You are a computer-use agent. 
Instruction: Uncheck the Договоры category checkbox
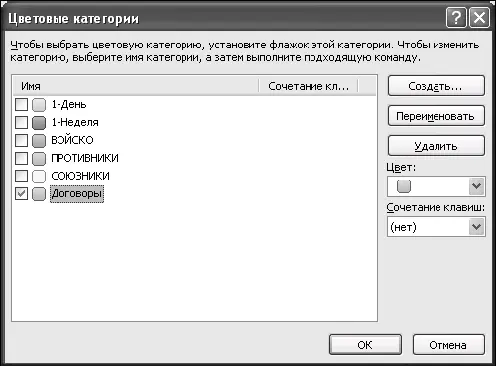pos(21,194)
